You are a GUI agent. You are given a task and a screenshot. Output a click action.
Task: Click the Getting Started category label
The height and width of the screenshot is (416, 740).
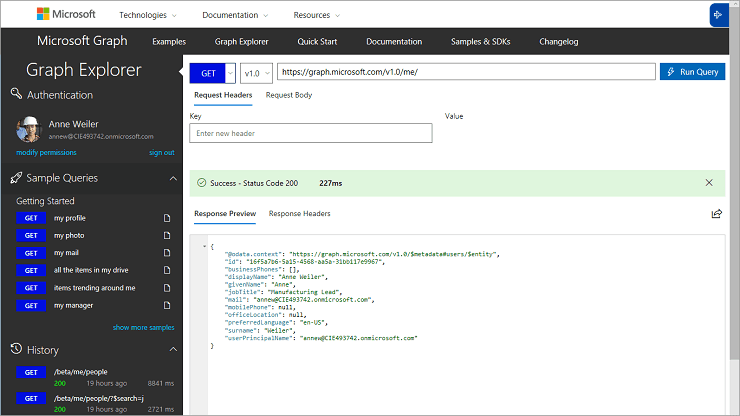[x=45, y=201]
